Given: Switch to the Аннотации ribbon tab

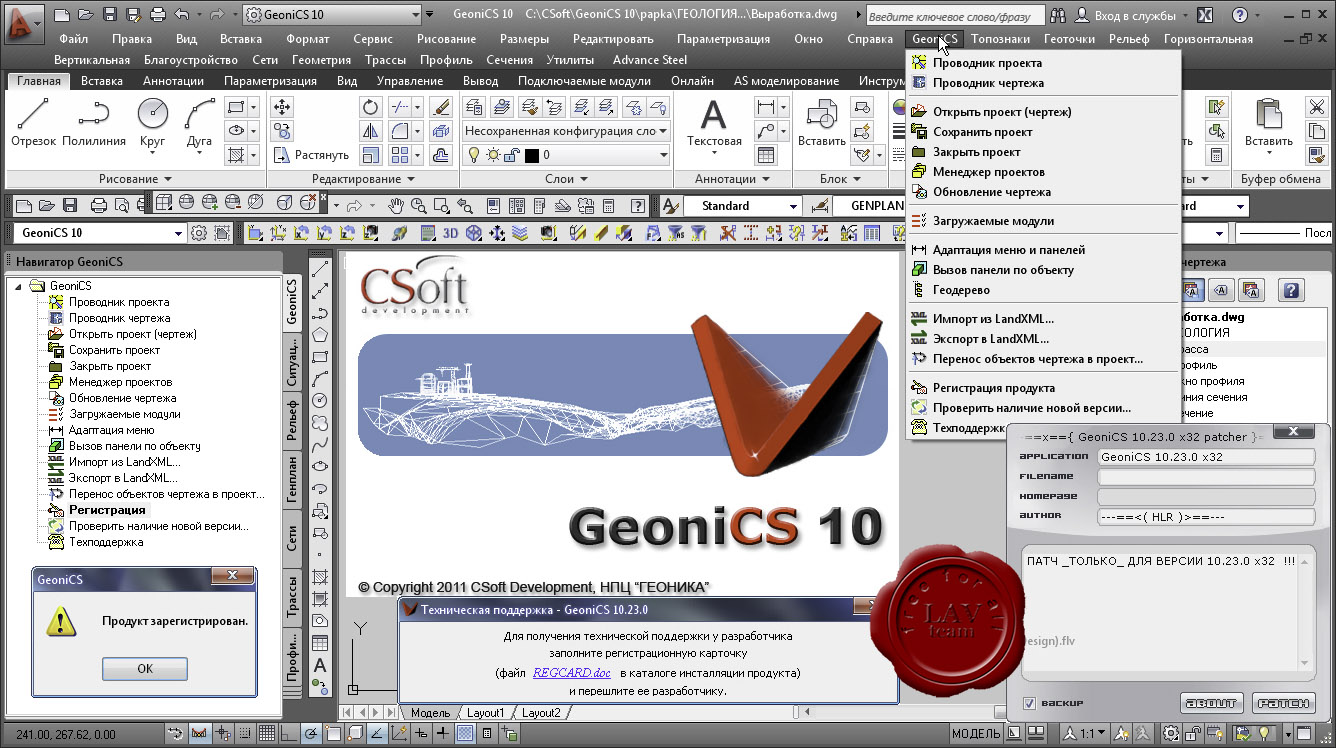Looking at the screenshot, I should pos(173,81).
